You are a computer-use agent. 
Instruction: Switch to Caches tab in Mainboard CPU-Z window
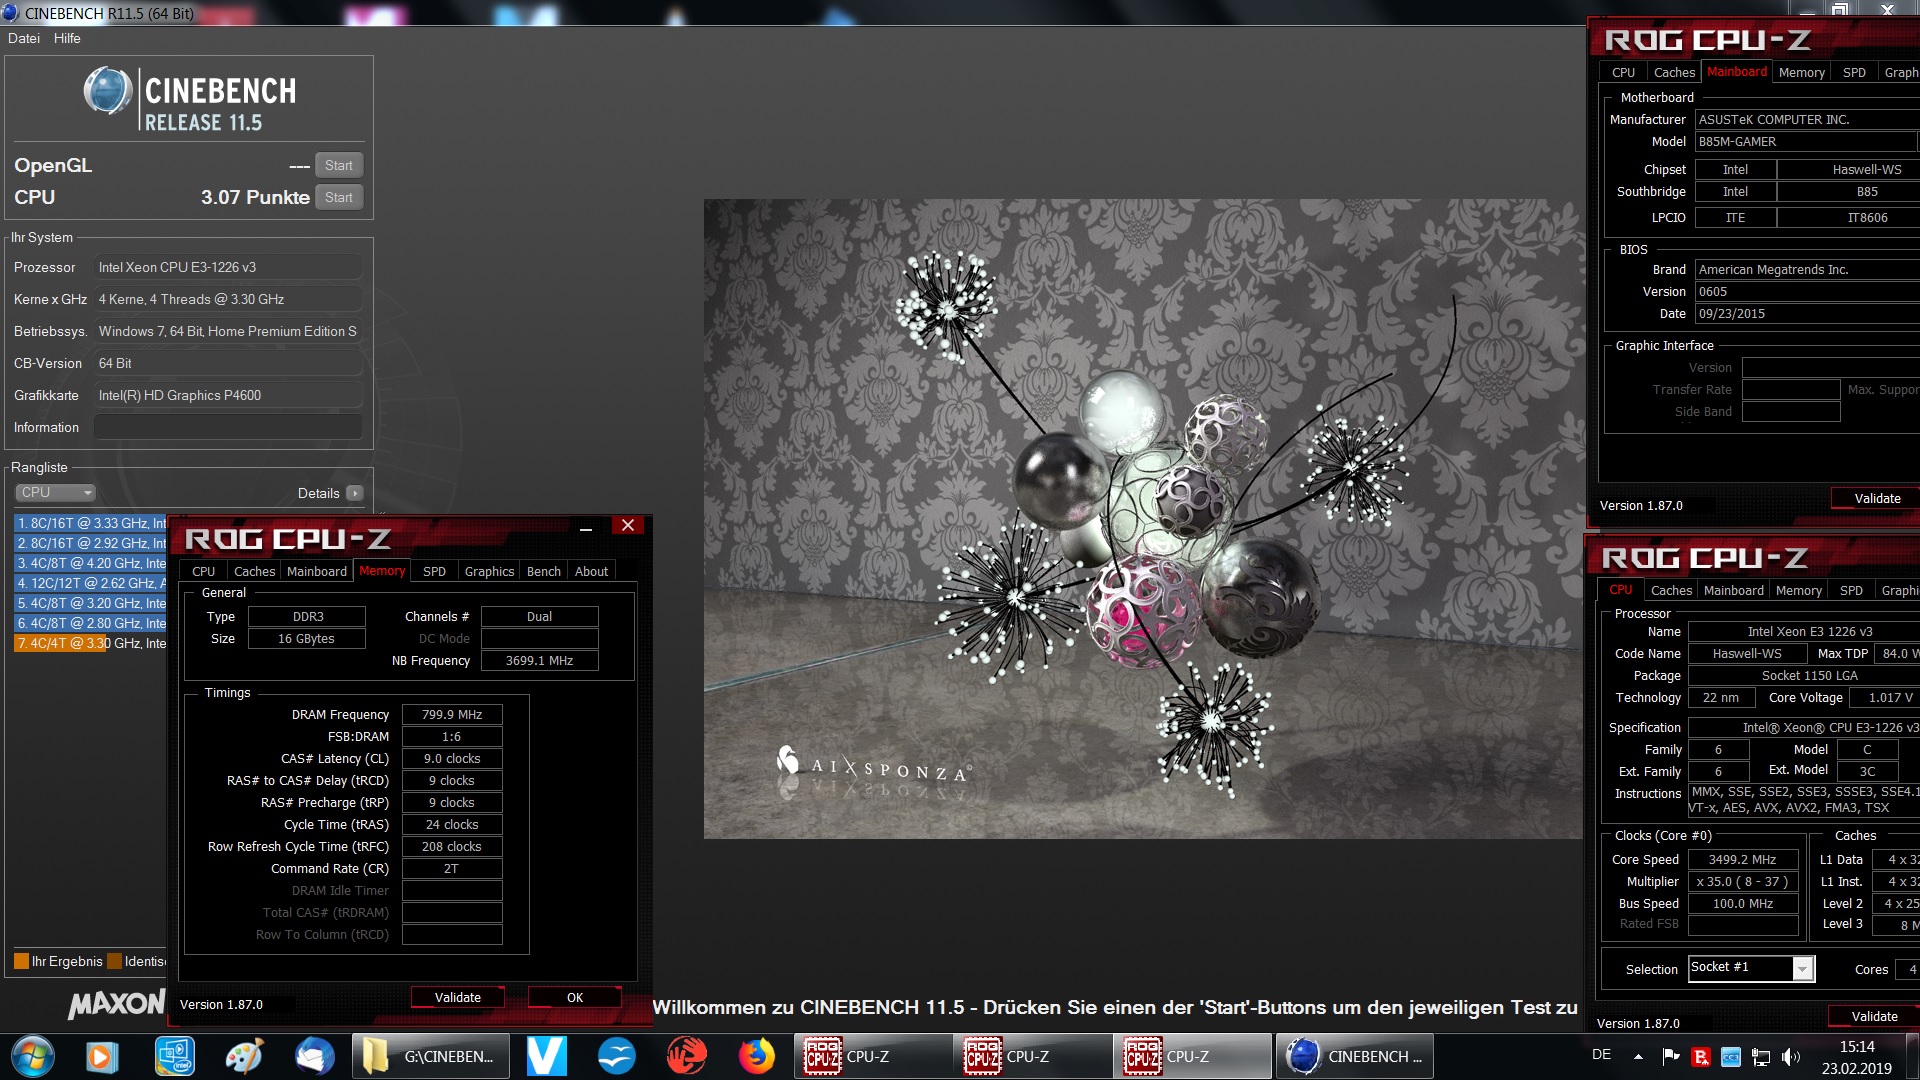tap(1674, 72)
